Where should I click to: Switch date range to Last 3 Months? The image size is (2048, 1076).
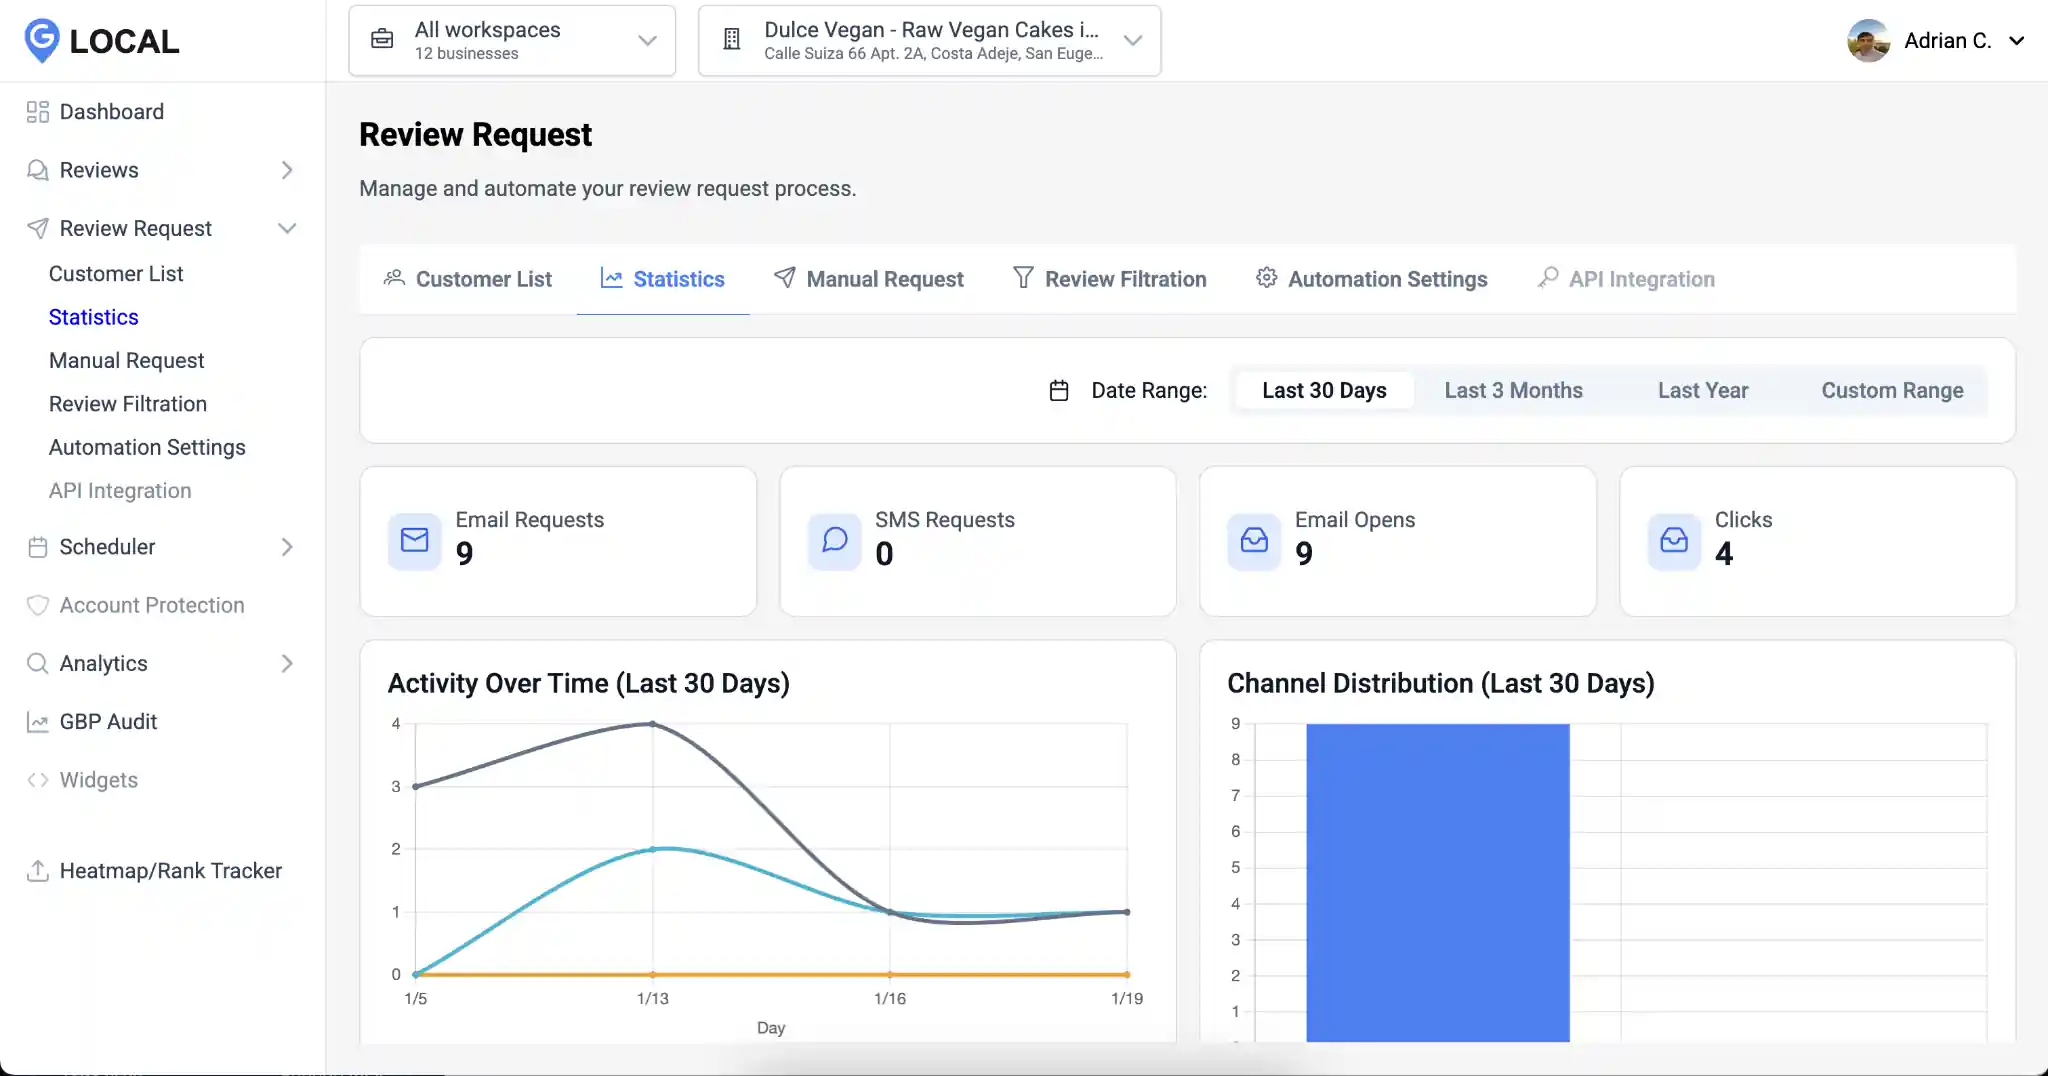[1513, 390]
